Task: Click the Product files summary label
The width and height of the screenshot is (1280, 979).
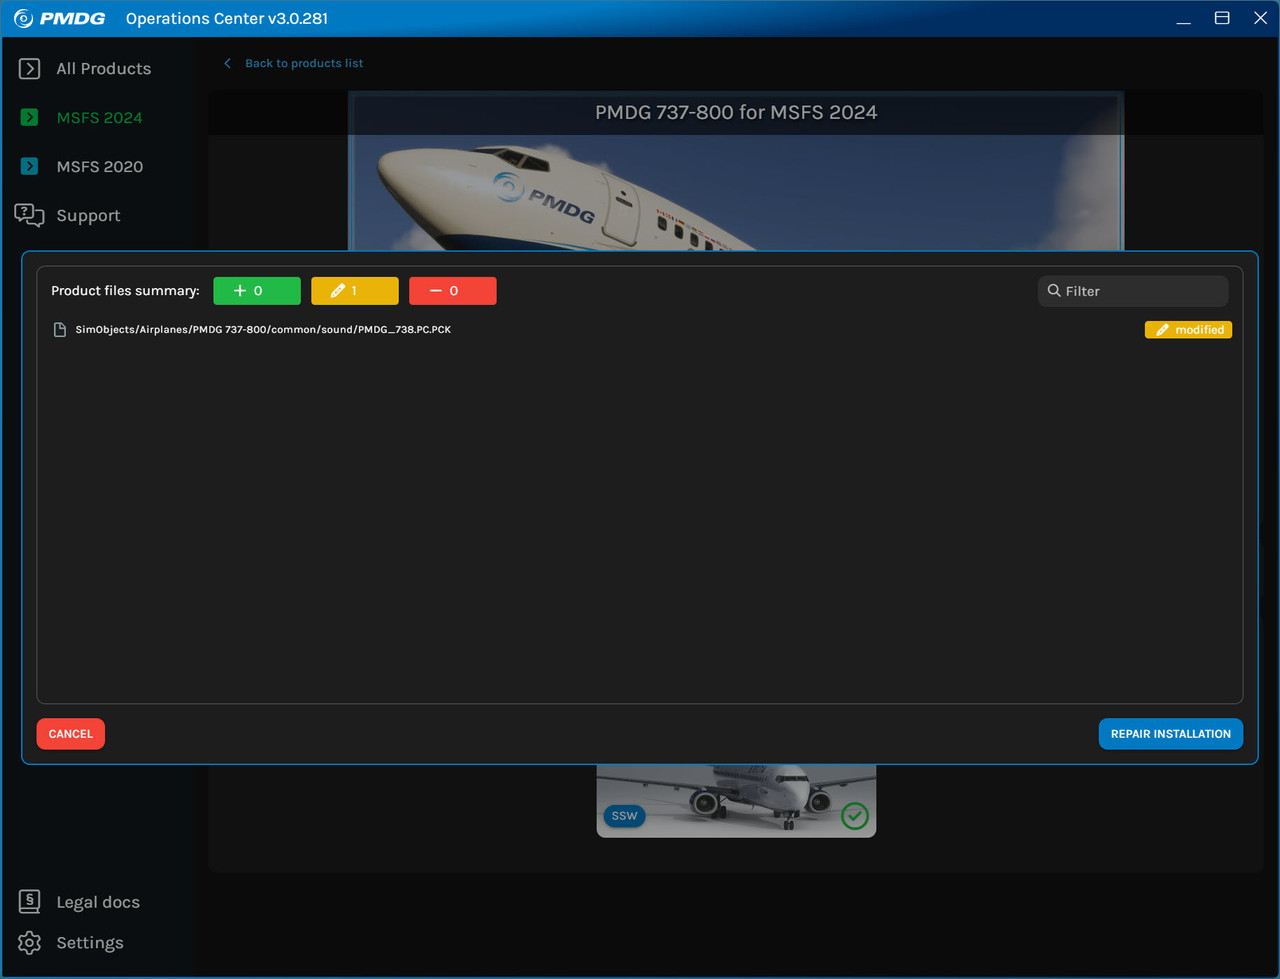Action: [125, 291]
